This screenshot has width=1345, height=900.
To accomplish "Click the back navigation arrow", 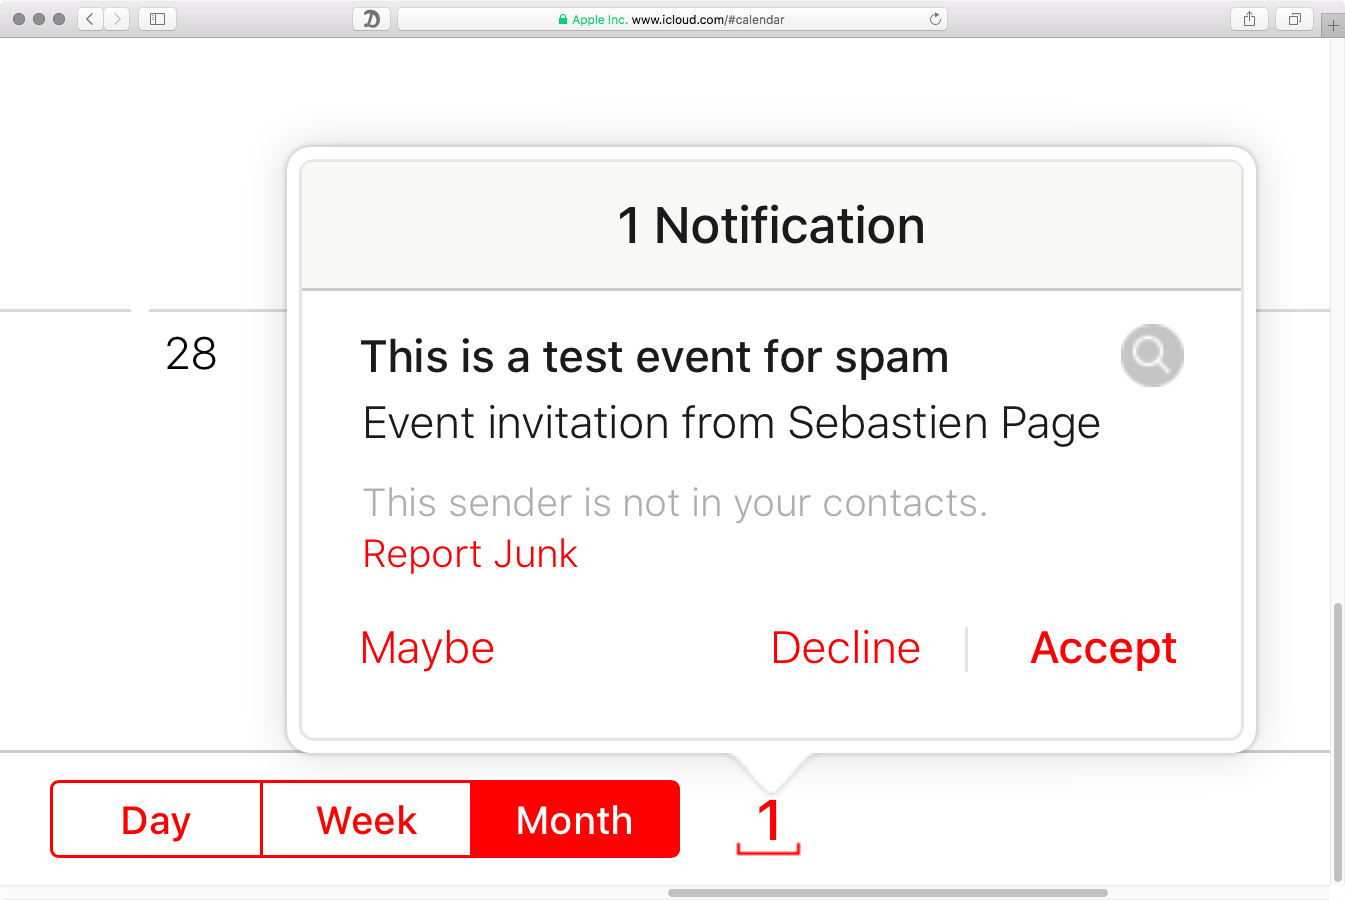I will (x=89, y=18).
